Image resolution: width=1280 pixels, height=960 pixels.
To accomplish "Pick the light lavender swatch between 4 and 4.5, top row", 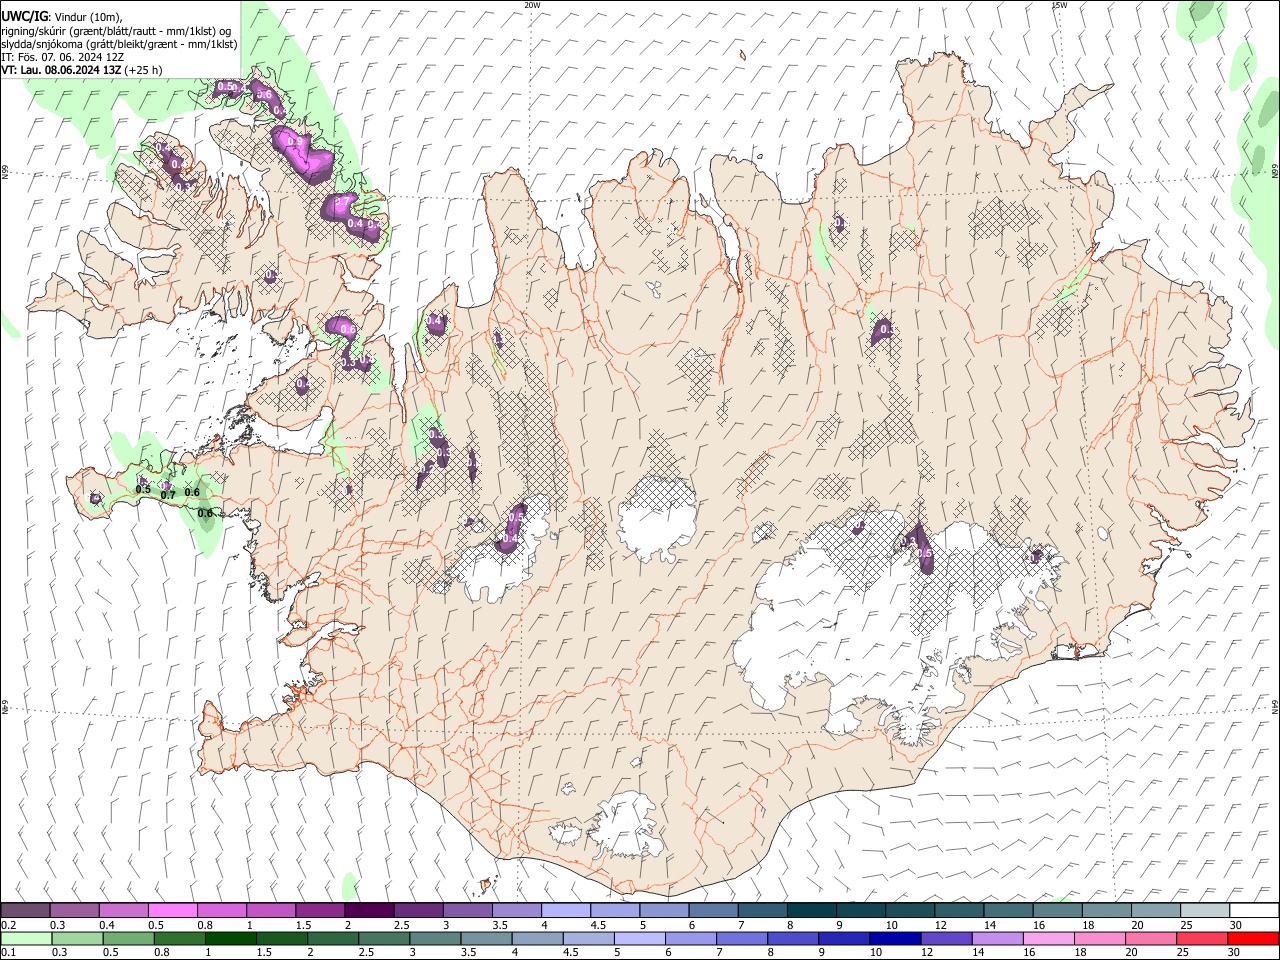I will tap(566, 910).
